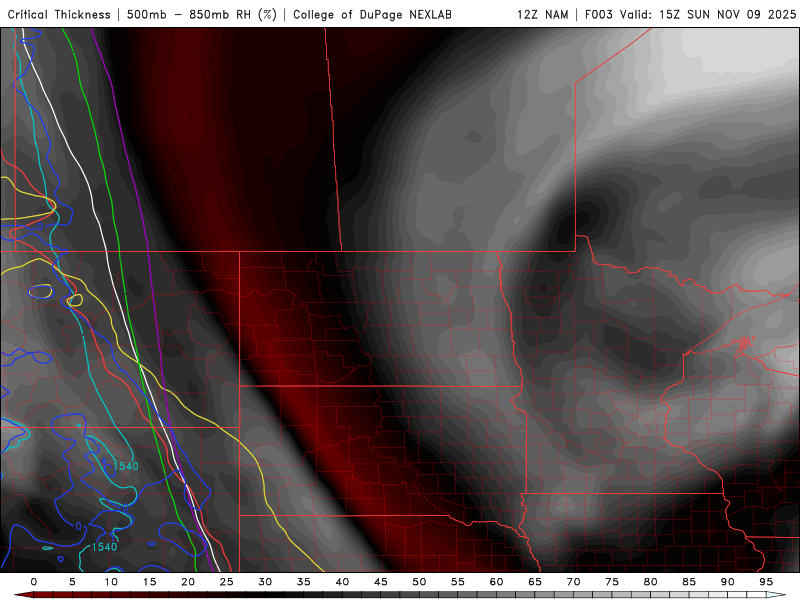Click the 1540 contour label nearest the bottom edge
800x600 pixels.
coord(104,547)
